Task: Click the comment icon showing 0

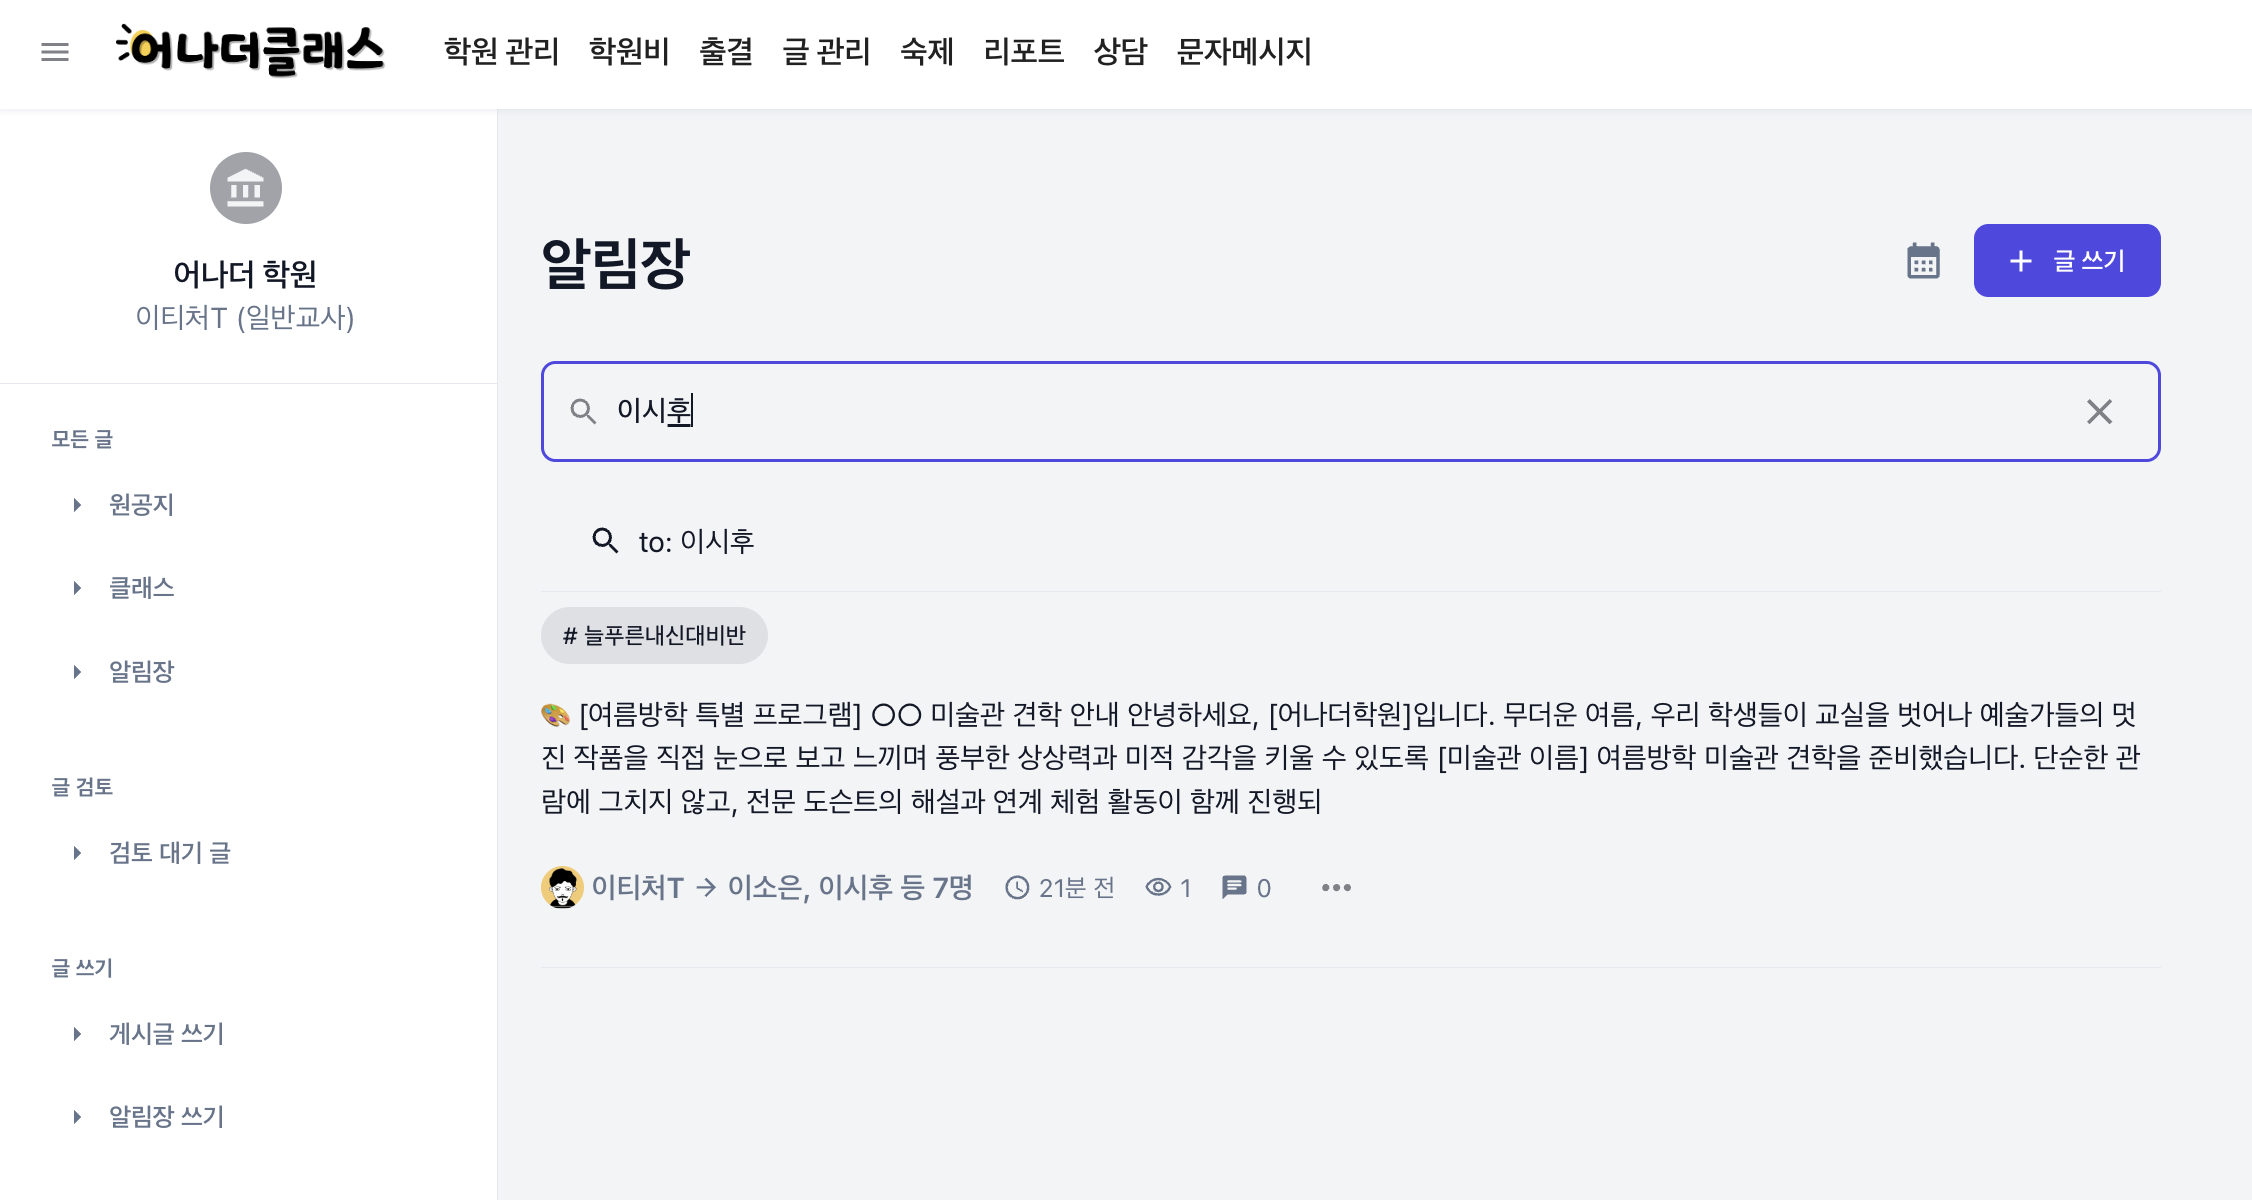Action: [x=1234, y=887]
